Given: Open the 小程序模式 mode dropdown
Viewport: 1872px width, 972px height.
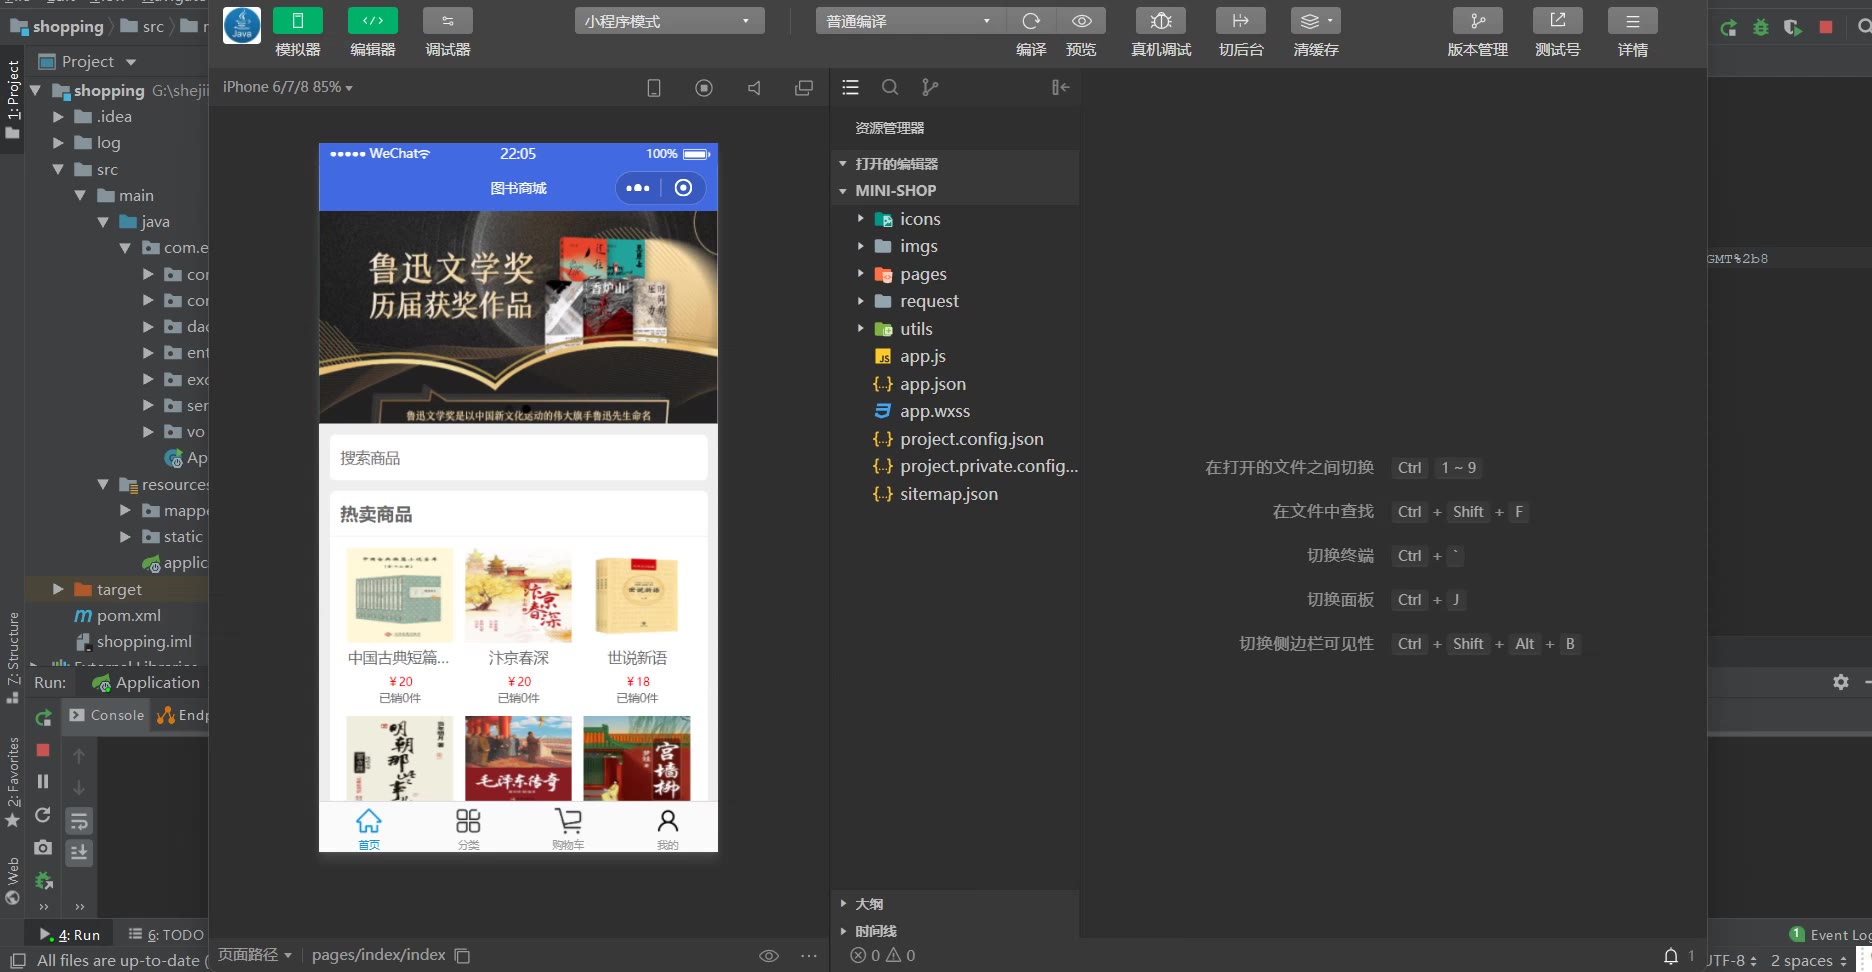Looking at the screenshot, I should point(669,21).
